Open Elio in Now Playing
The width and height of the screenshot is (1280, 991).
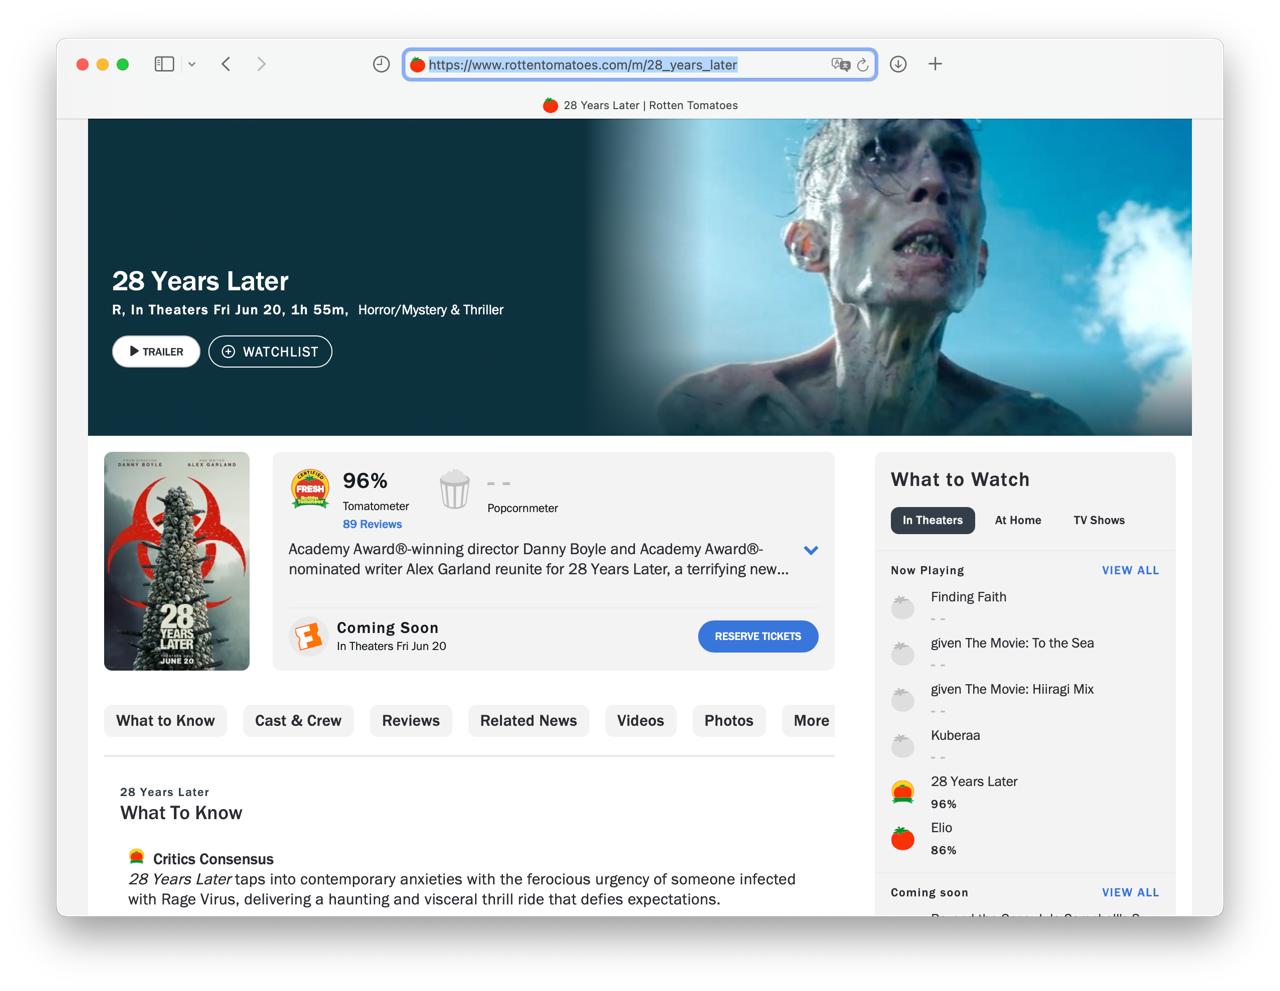click(942, 827)
